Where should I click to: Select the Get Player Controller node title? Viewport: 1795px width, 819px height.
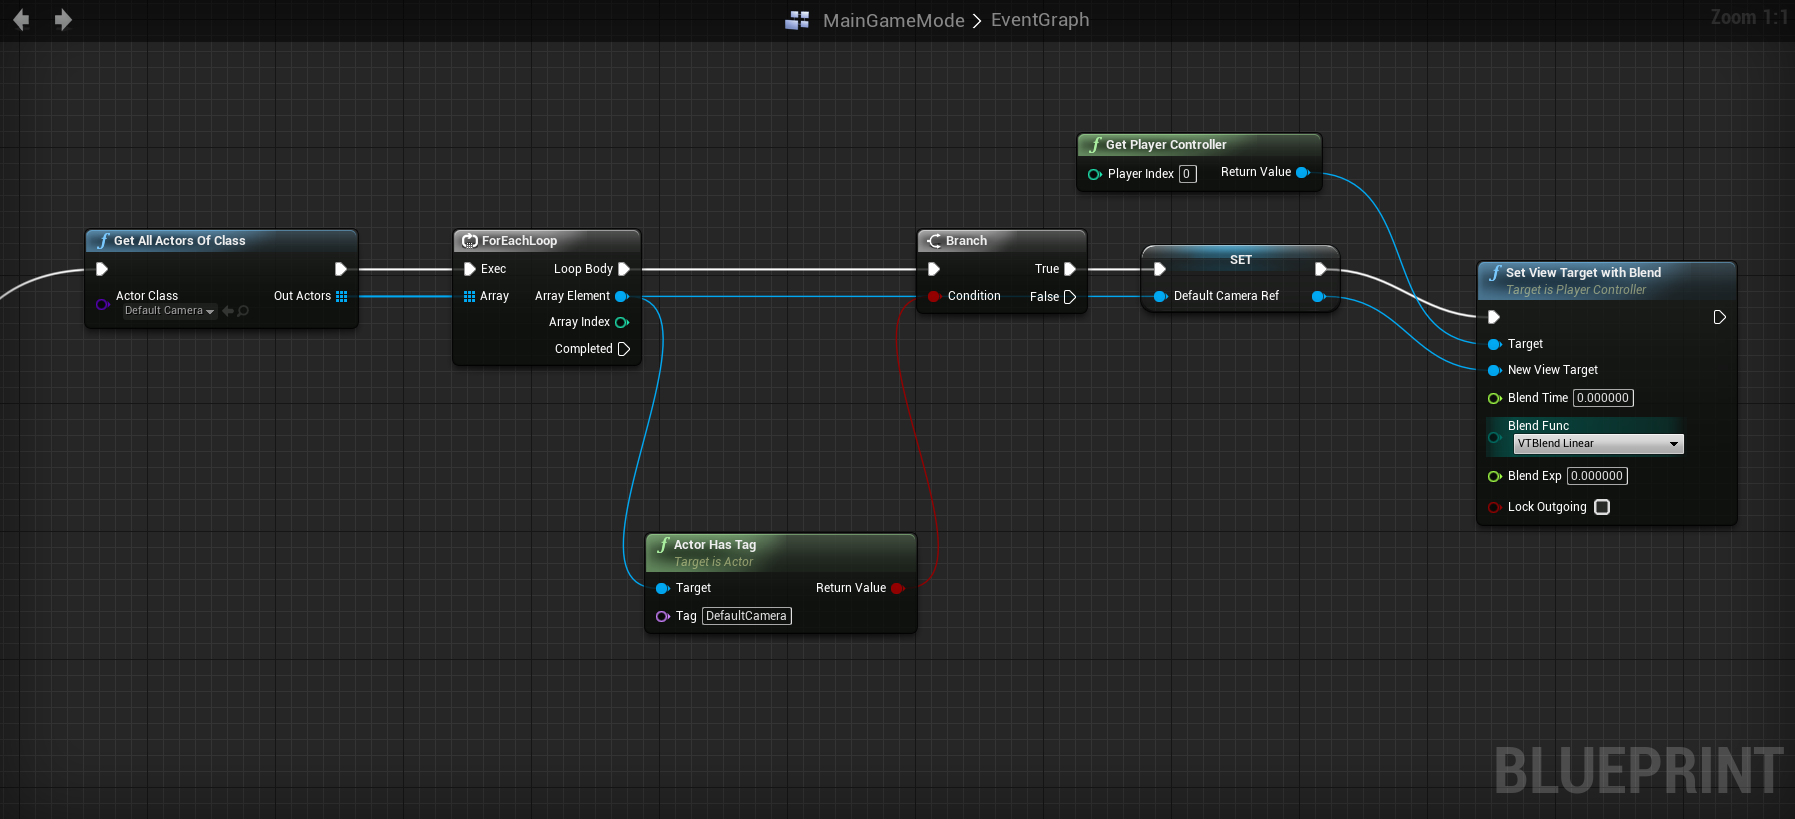point(1166,145)
